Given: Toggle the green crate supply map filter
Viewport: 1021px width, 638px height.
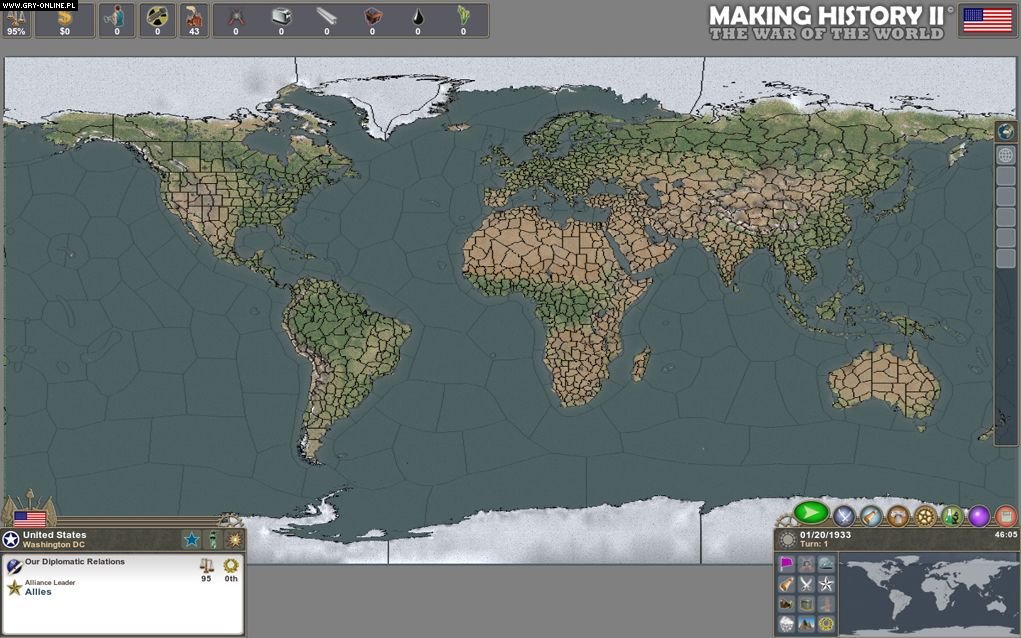Looking at the screenshot, I should point(807,604).
